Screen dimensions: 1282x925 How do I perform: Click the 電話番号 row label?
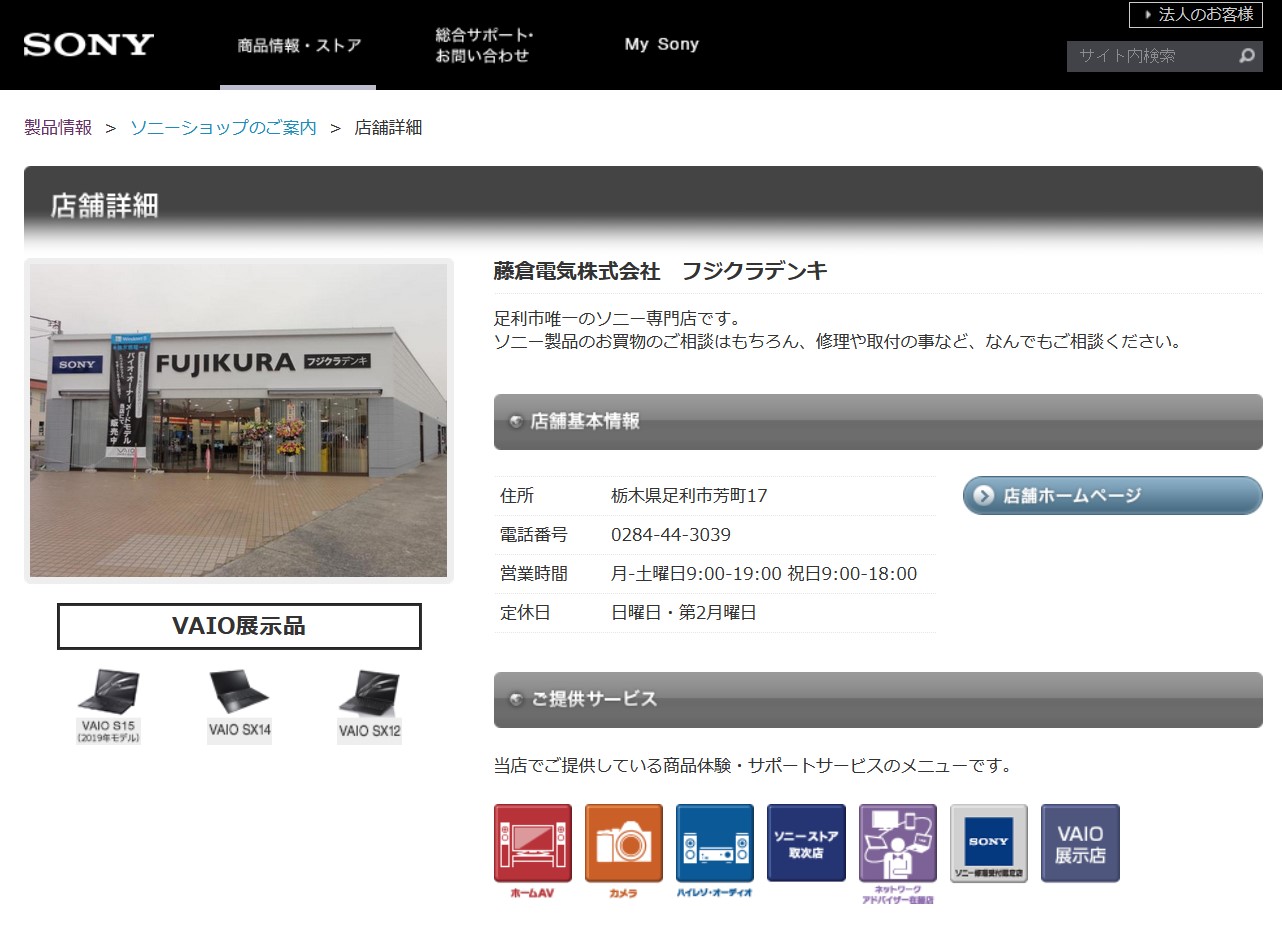534,535
